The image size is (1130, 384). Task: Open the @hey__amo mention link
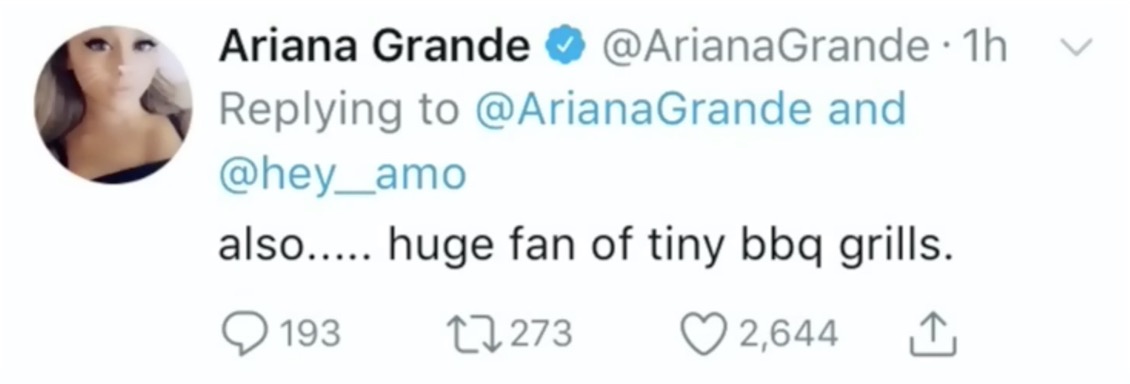(x=342, y=175)
